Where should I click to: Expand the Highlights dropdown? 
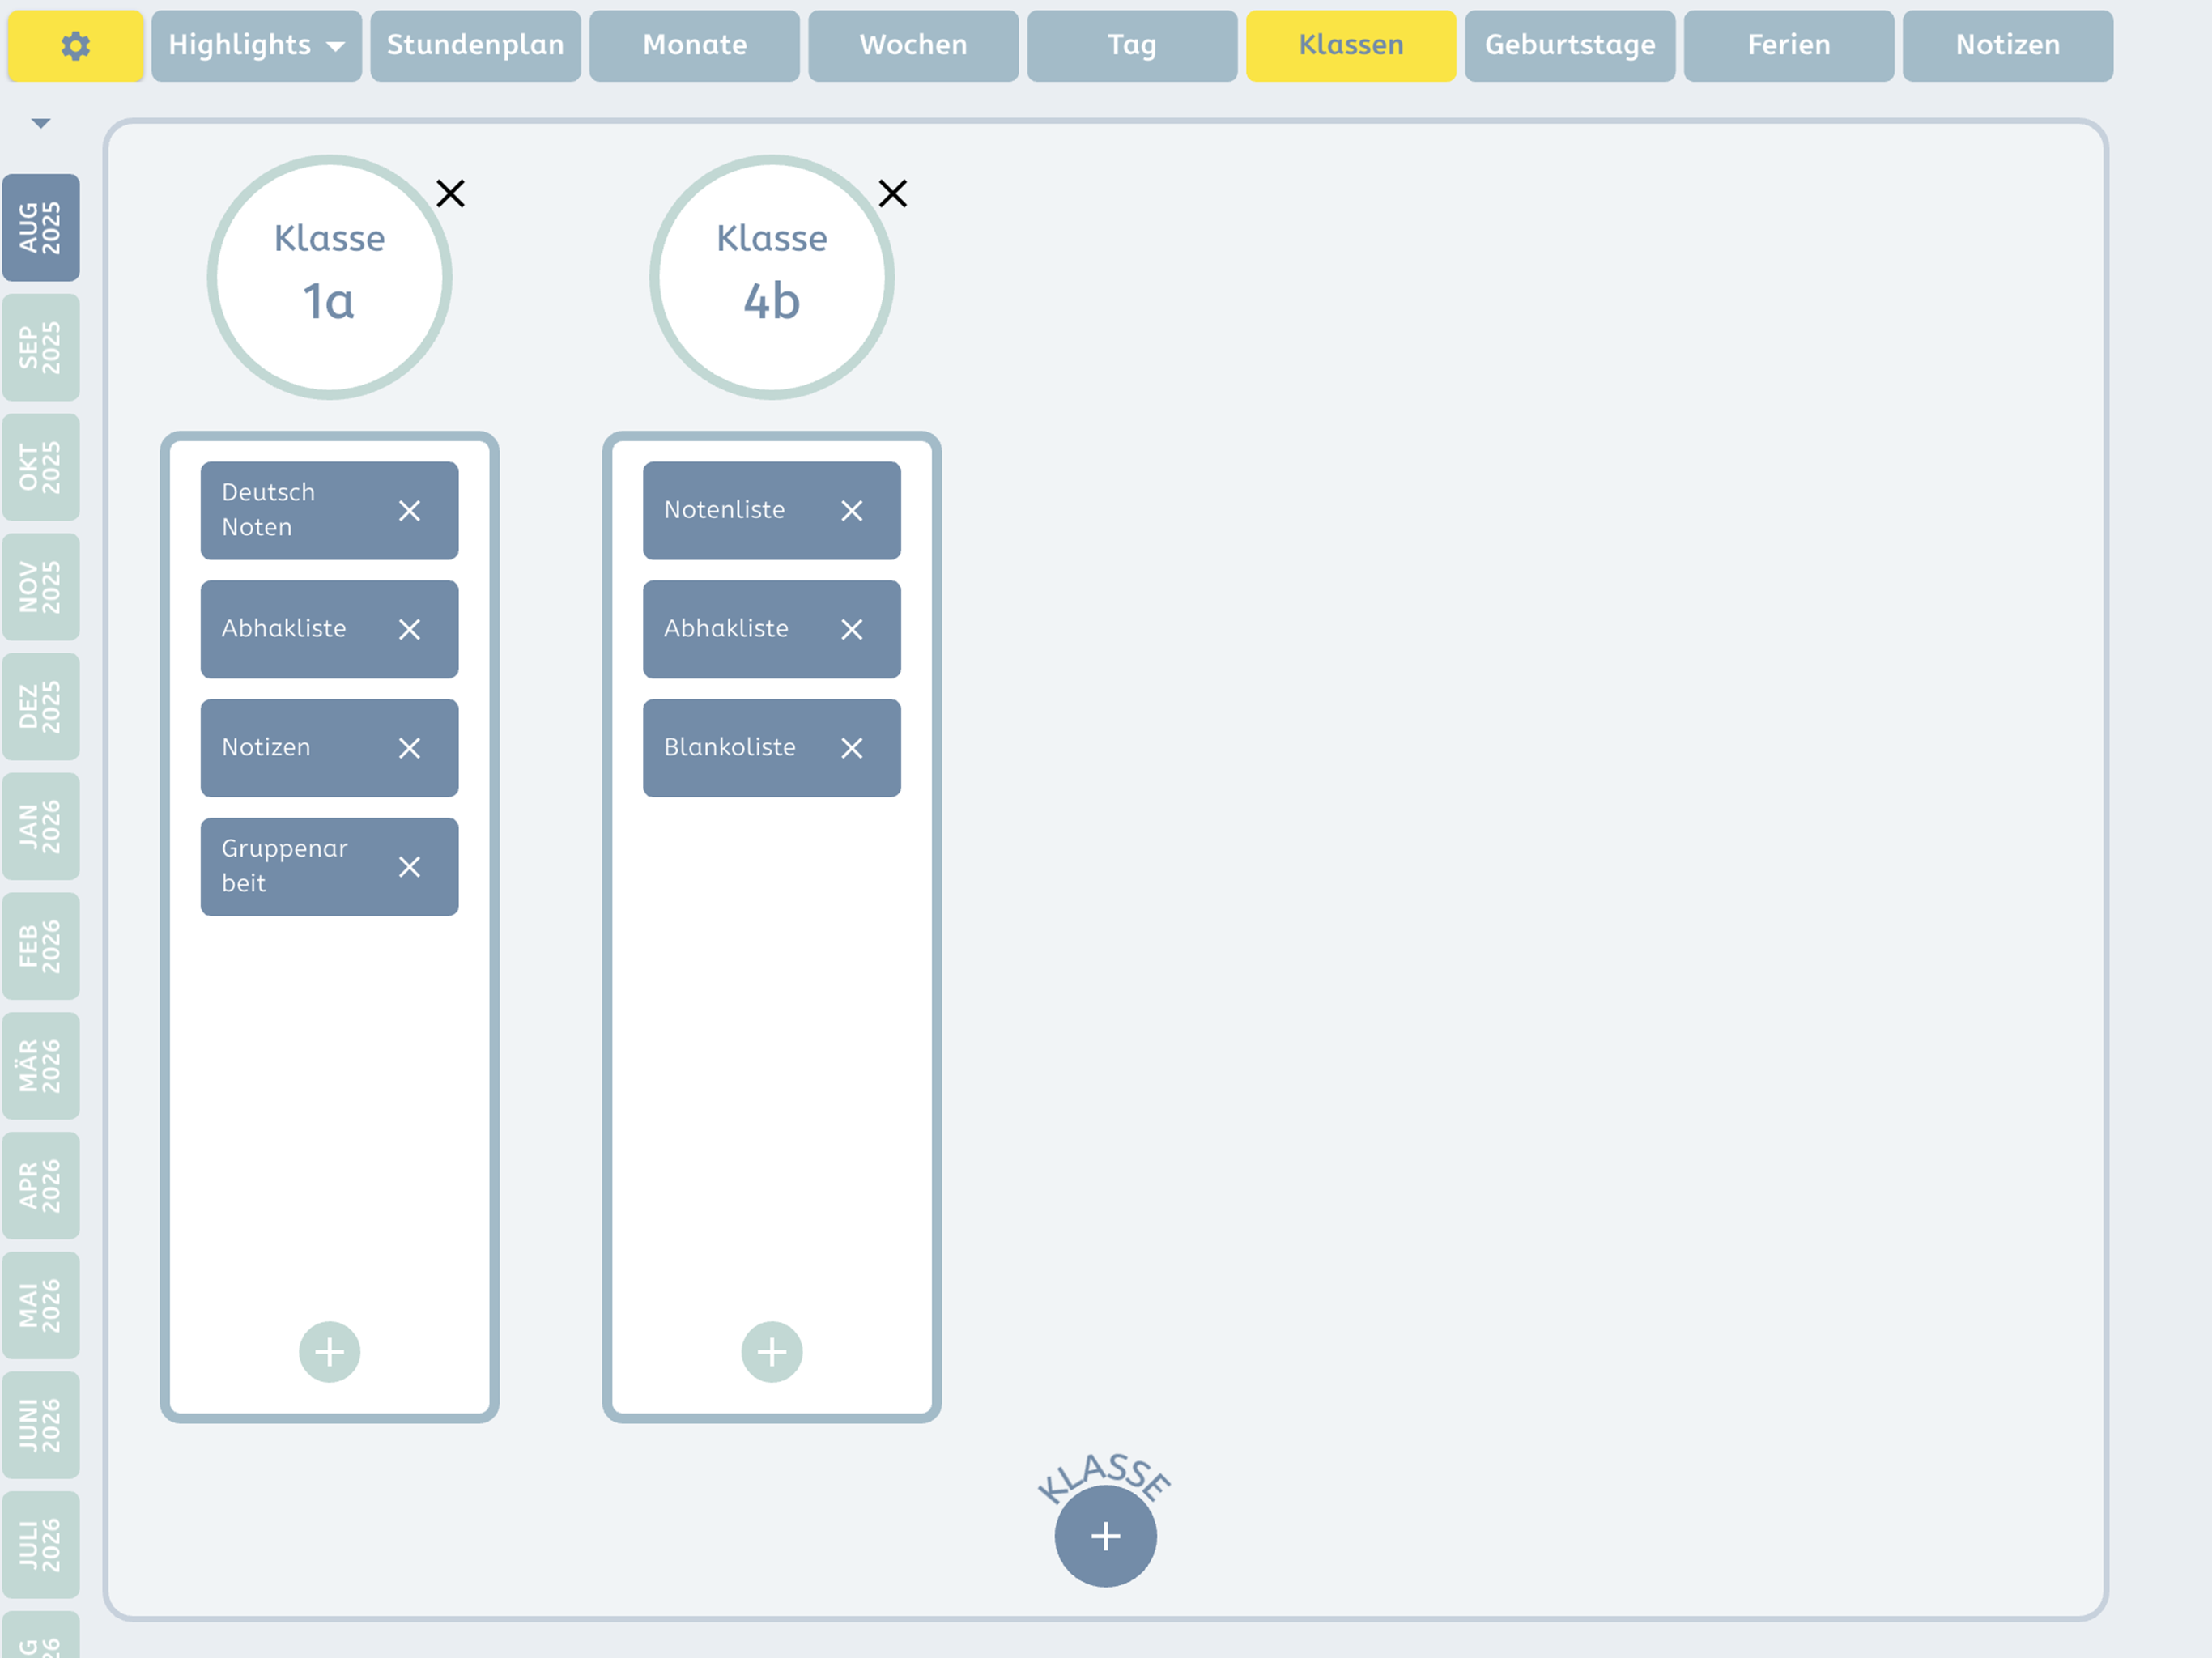[x=257, y=45]
